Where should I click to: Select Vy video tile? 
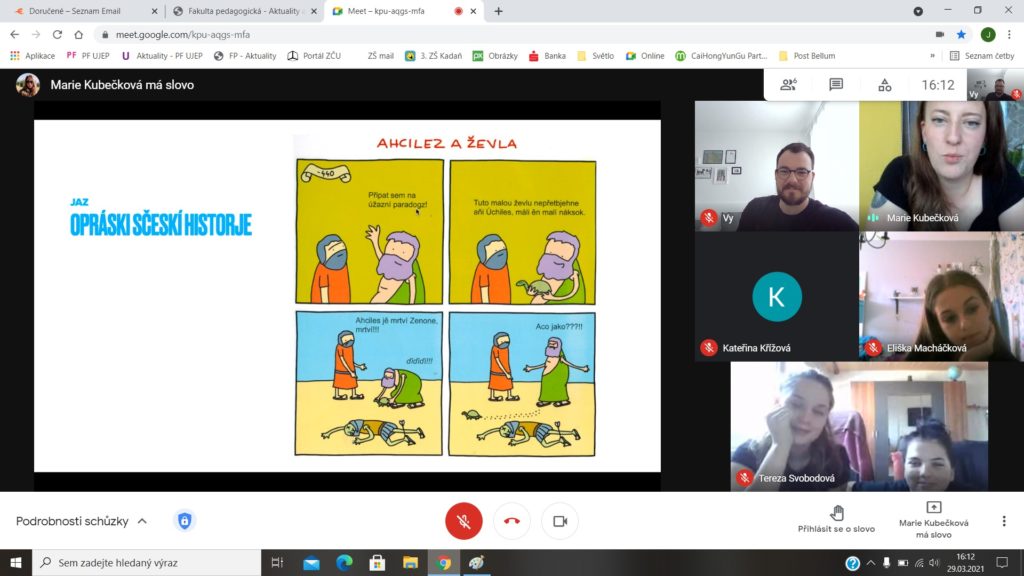pyautogui.click(x=776, y=166)
